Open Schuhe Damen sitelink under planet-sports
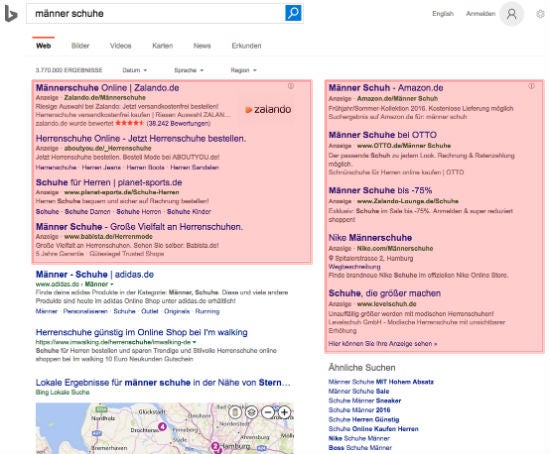 87,212
